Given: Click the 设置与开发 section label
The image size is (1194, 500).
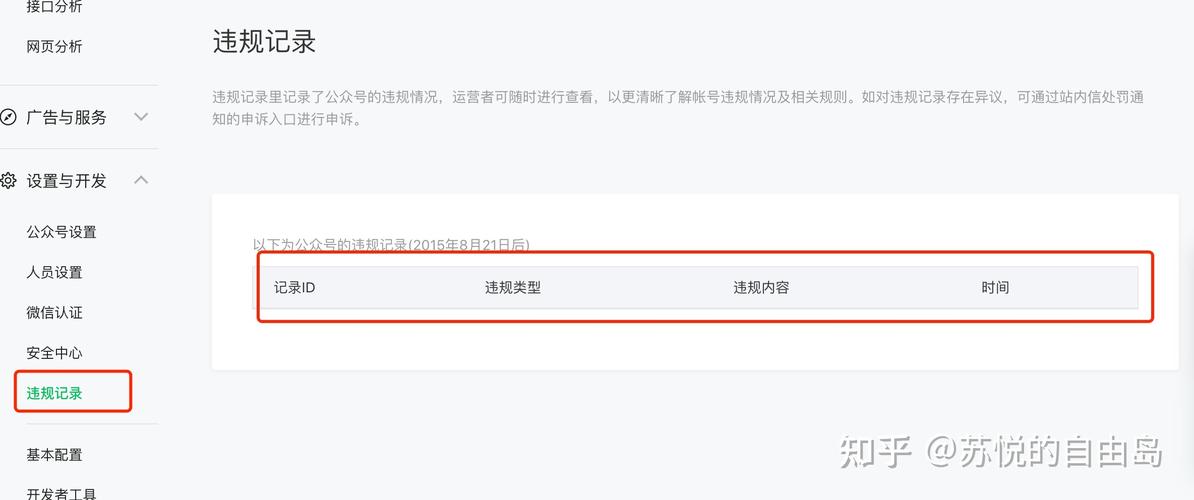Looking at the screenshot, I should point(66,180).
